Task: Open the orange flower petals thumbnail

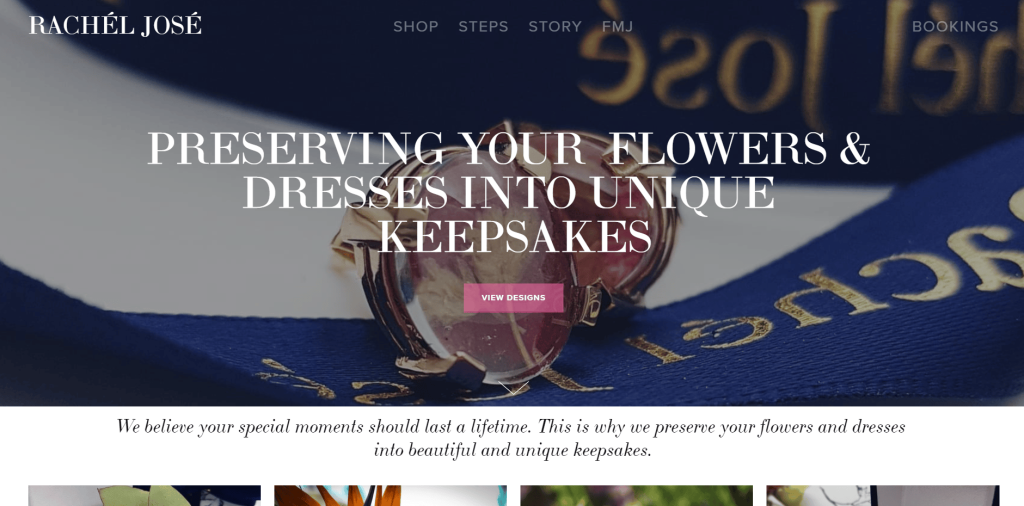Action: (391, 496)
